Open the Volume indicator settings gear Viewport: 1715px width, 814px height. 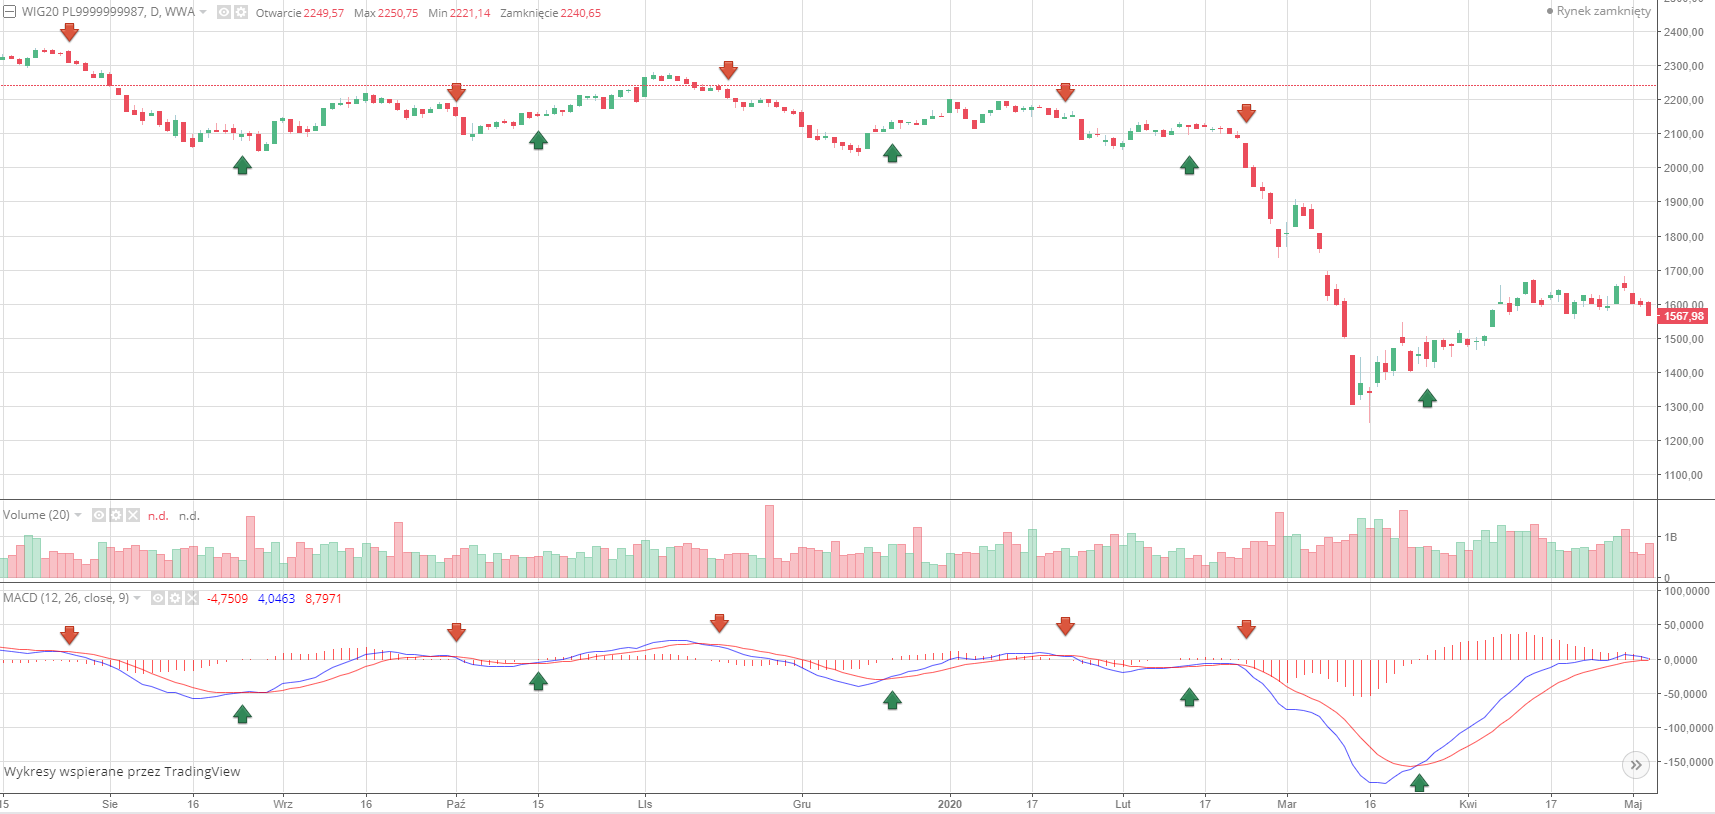click(116, 515)
